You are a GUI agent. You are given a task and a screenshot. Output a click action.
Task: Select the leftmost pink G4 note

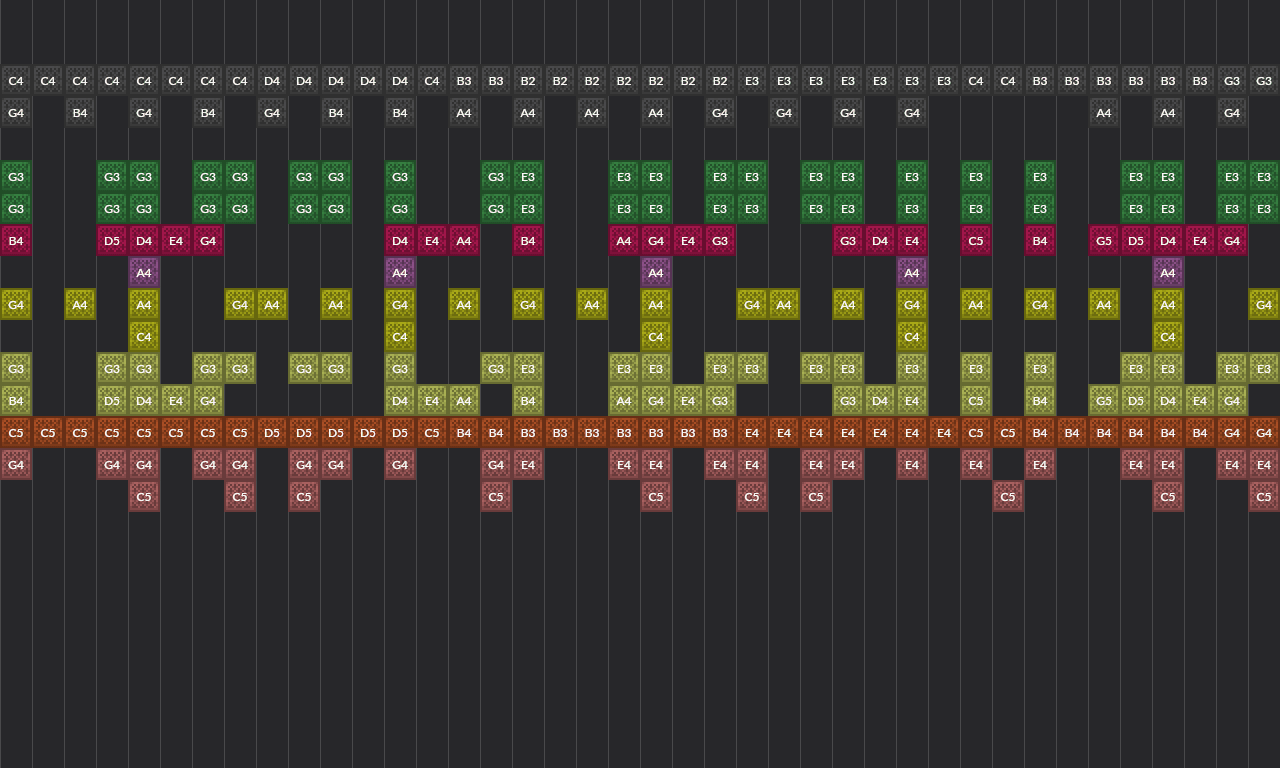coord(16,464)
